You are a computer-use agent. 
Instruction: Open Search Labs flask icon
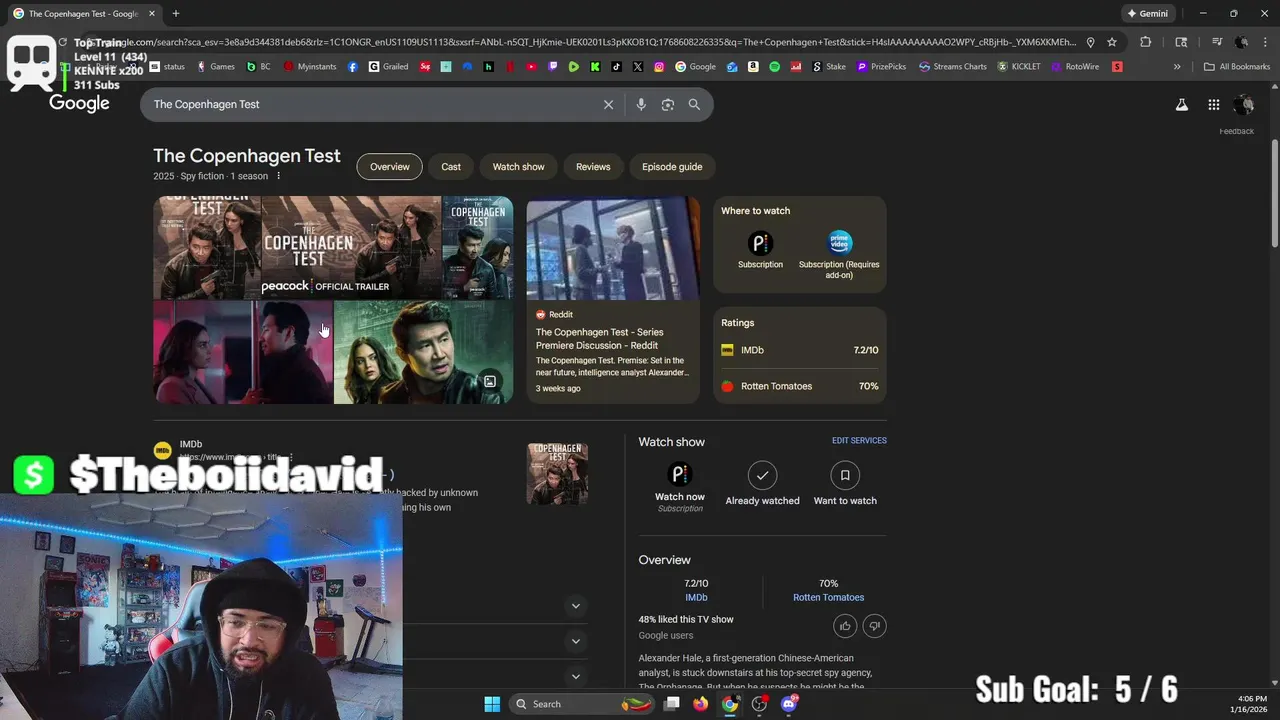click(1181, 105)
